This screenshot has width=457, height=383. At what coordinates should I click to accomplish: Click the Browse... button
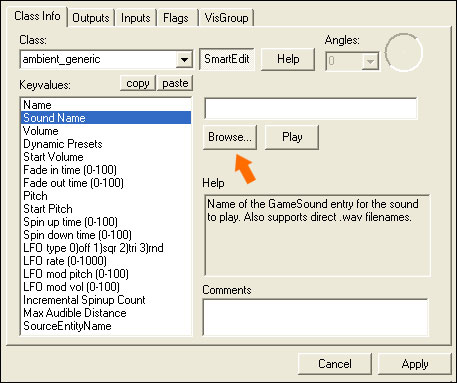[x=230, y=137]
